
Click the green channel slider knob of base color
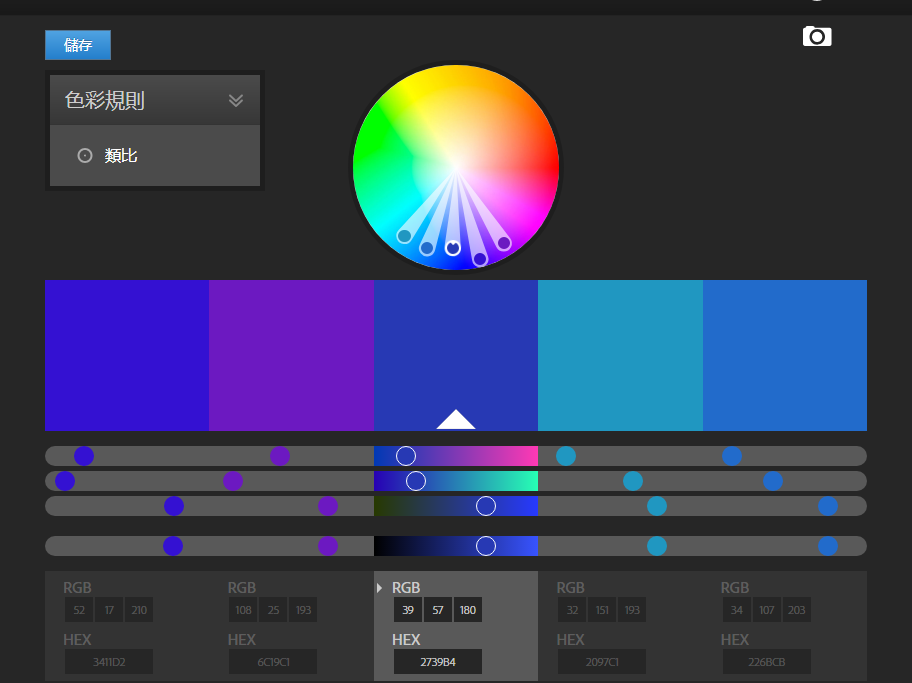(416, 481)
